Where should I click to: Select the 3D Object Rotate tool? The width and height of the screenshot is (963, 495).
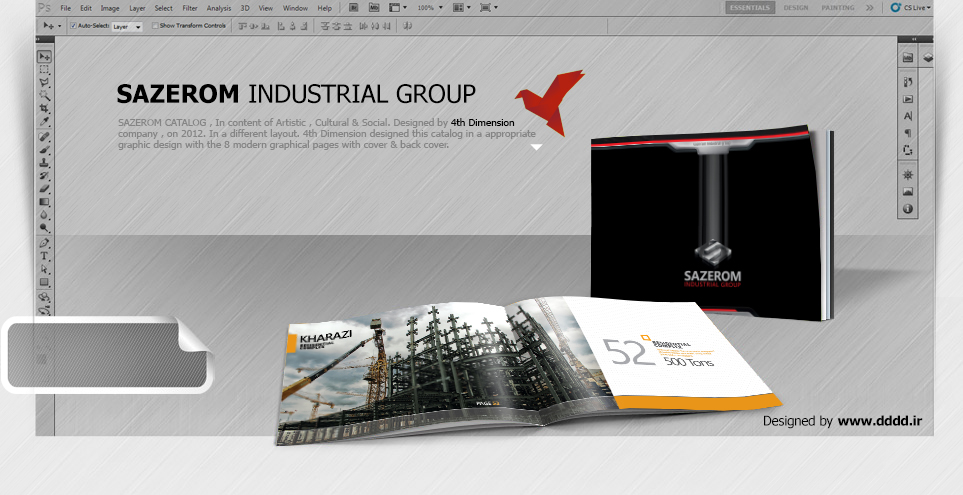44,297
